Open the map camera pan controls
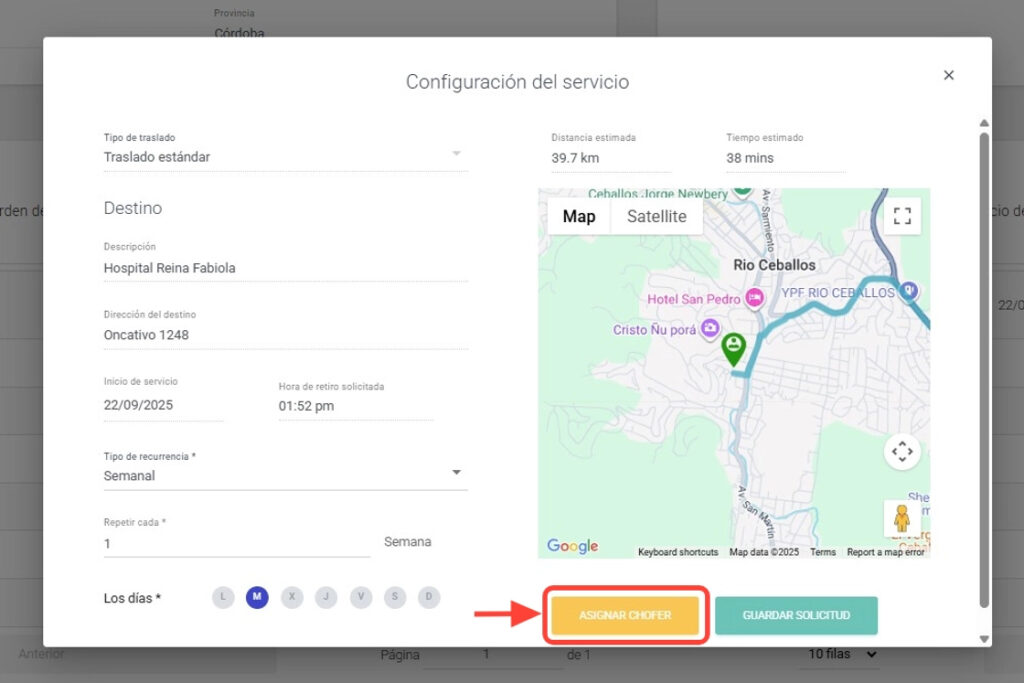 (x=902, y=452)
